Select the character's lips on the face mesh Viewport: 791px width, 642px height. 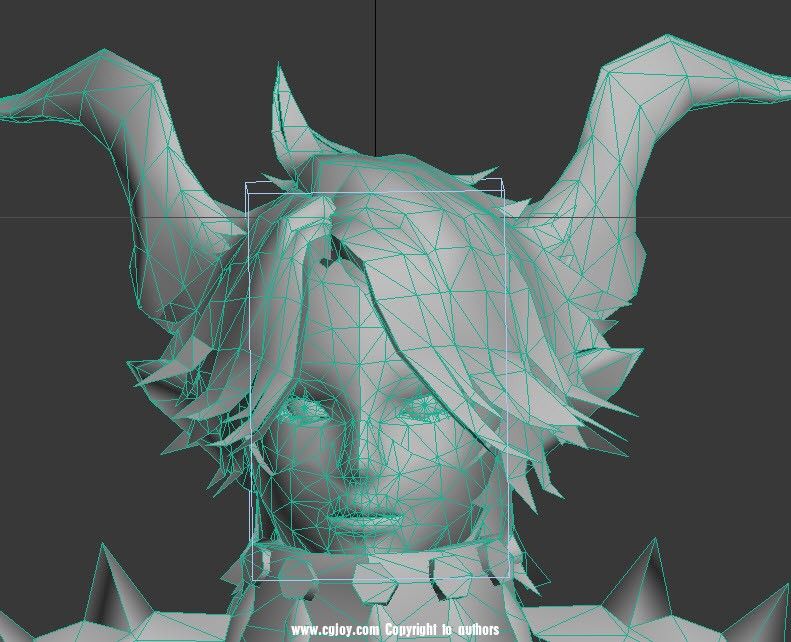coord(364,519)
